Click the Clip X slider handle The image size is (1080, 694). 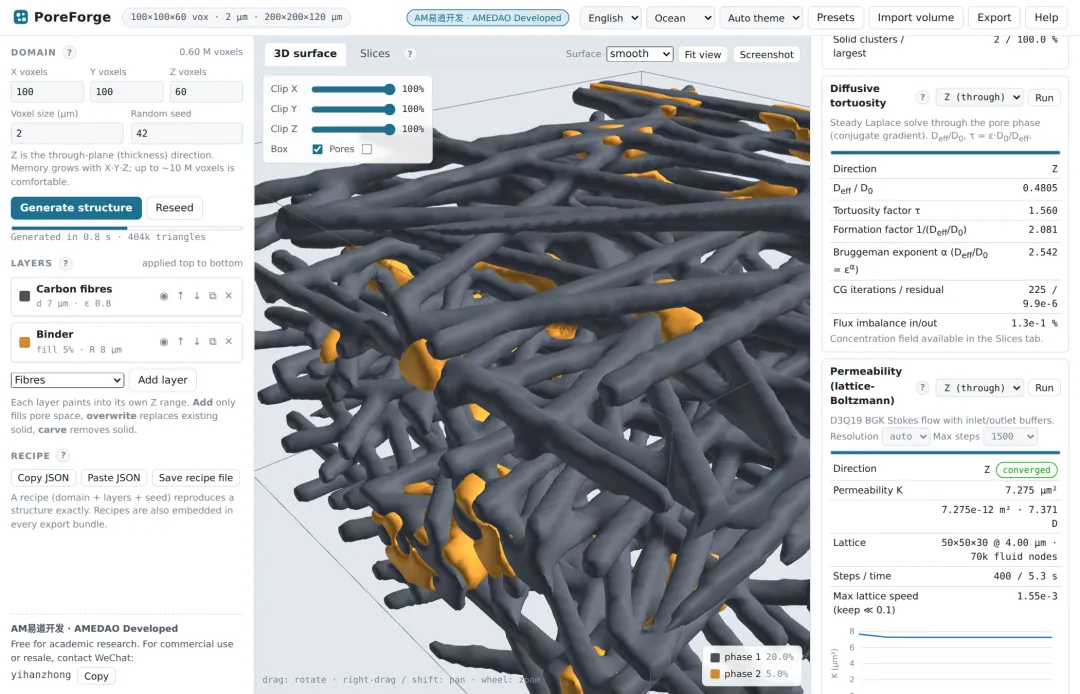pyautogui.click(x=390, y=89)
